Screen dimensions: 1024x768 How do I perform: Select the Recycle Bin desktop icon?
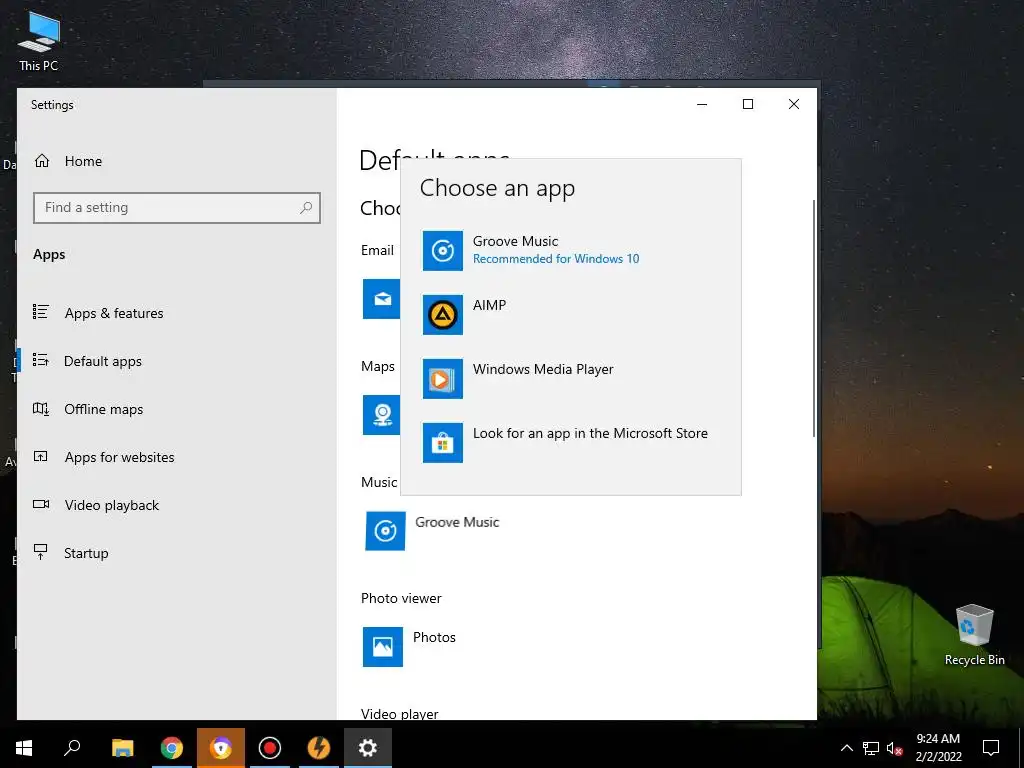pyautogui.click(x=974, y=635)
